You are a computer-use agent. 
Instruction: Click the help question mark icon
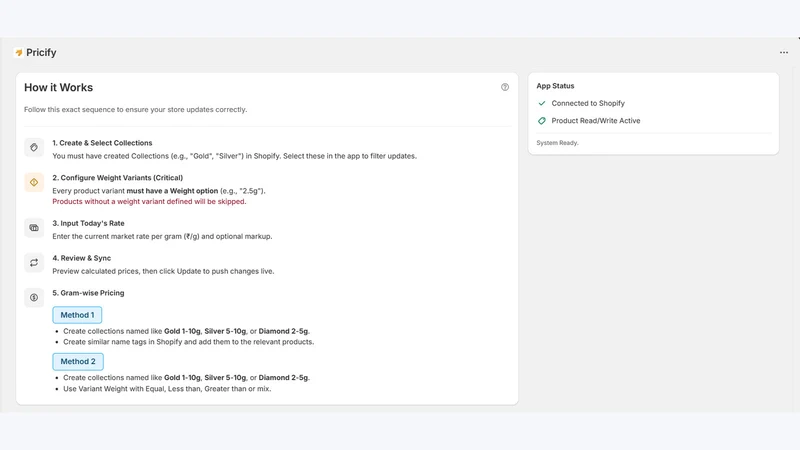[505, 87]
